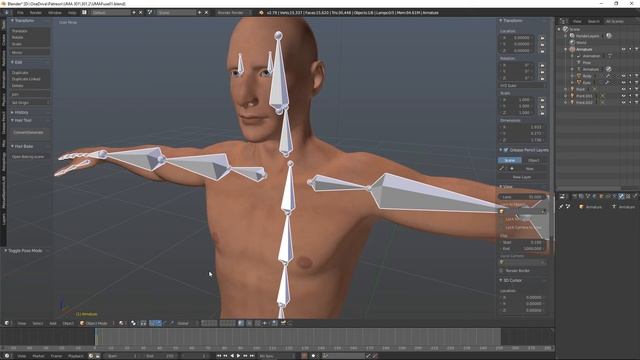
Task: Open the Info editor type selector icon
Action: click(x=7, y=13)
